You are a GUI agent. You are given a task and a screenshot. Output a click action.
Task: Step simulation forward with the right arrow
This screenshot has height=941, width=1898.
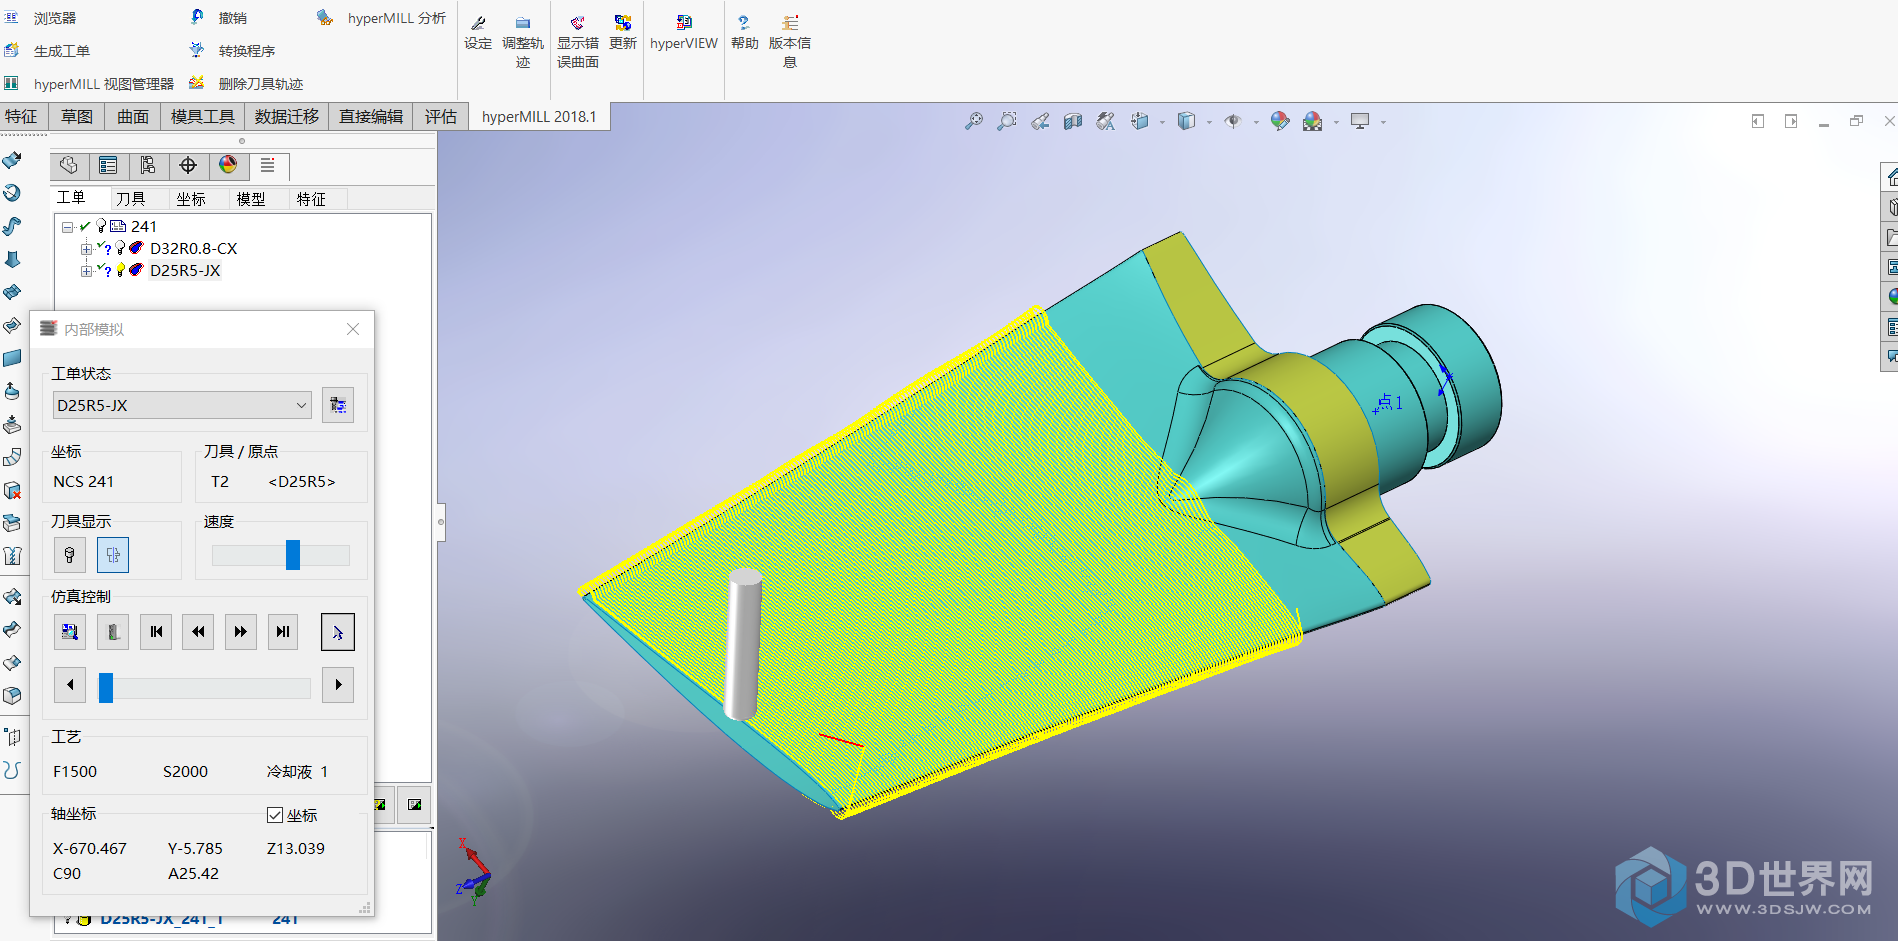coord(338,685)
